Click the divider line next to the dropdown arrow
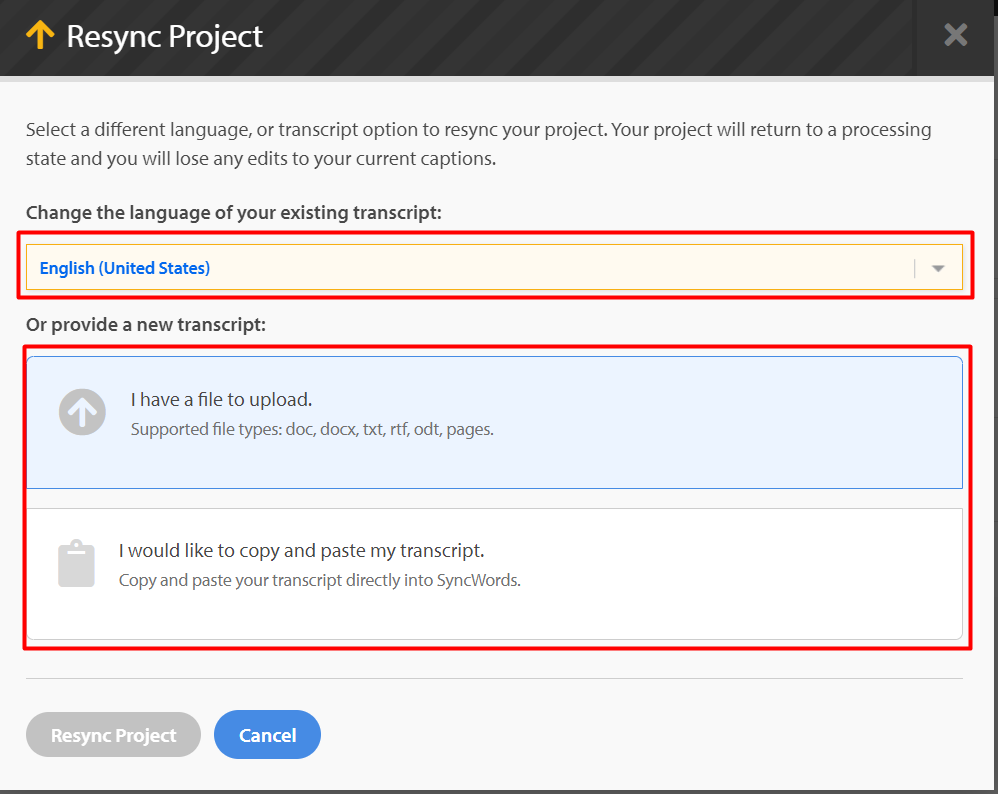This screenshot has height=794, width=998. coord(915,268)
